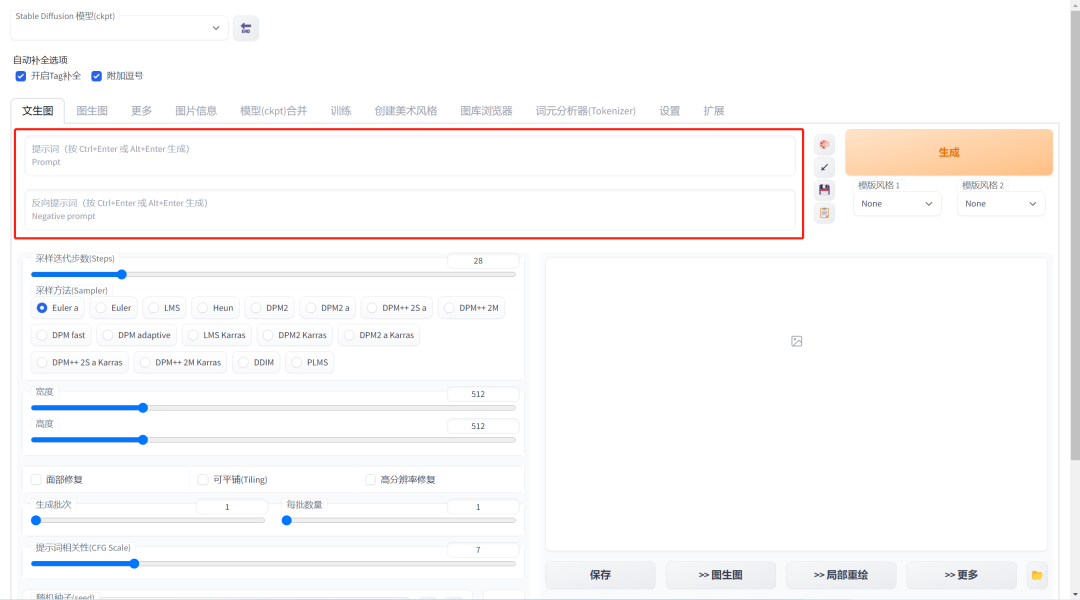Open the Stable Diffusion 模型 dropdown
The height and width of the screenshot is (600, 1080).
118,28
